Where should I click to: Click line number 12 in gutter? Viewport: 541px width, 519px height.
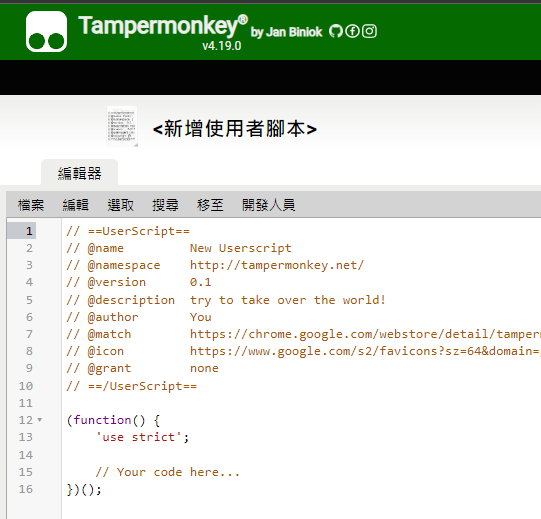coord(26,420)
